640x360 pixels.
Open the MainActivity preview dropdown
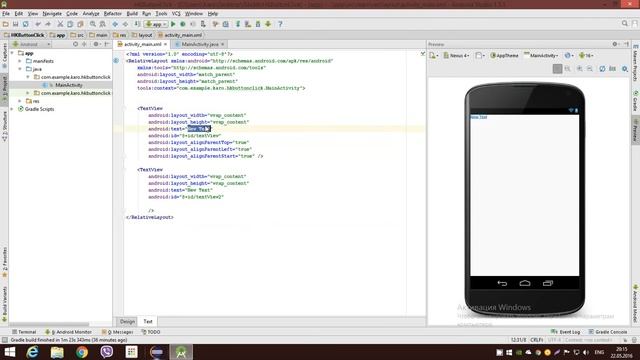[541, 56]
